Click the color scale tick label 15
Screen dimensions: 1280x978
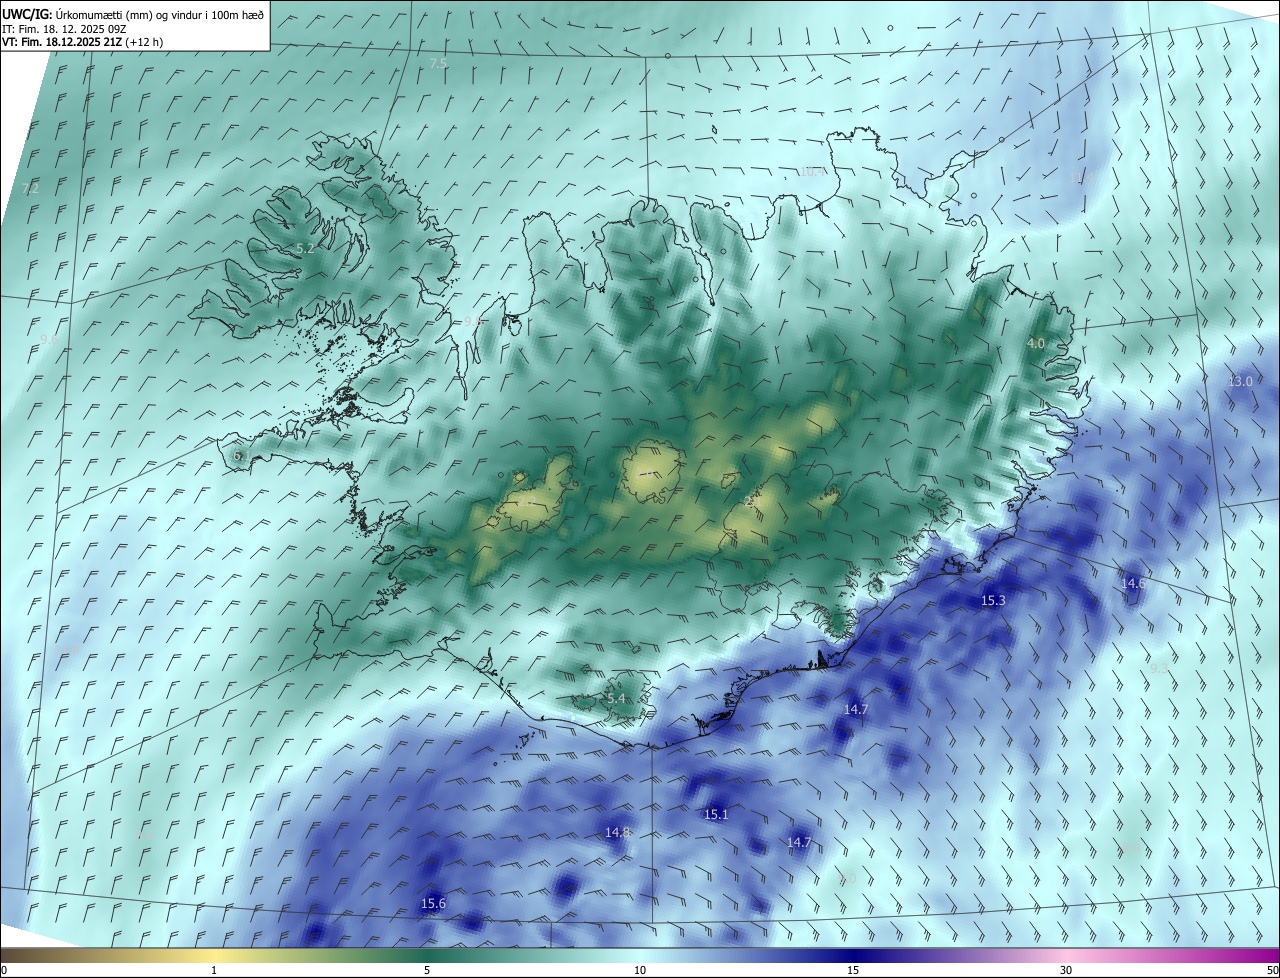point(853,970)
